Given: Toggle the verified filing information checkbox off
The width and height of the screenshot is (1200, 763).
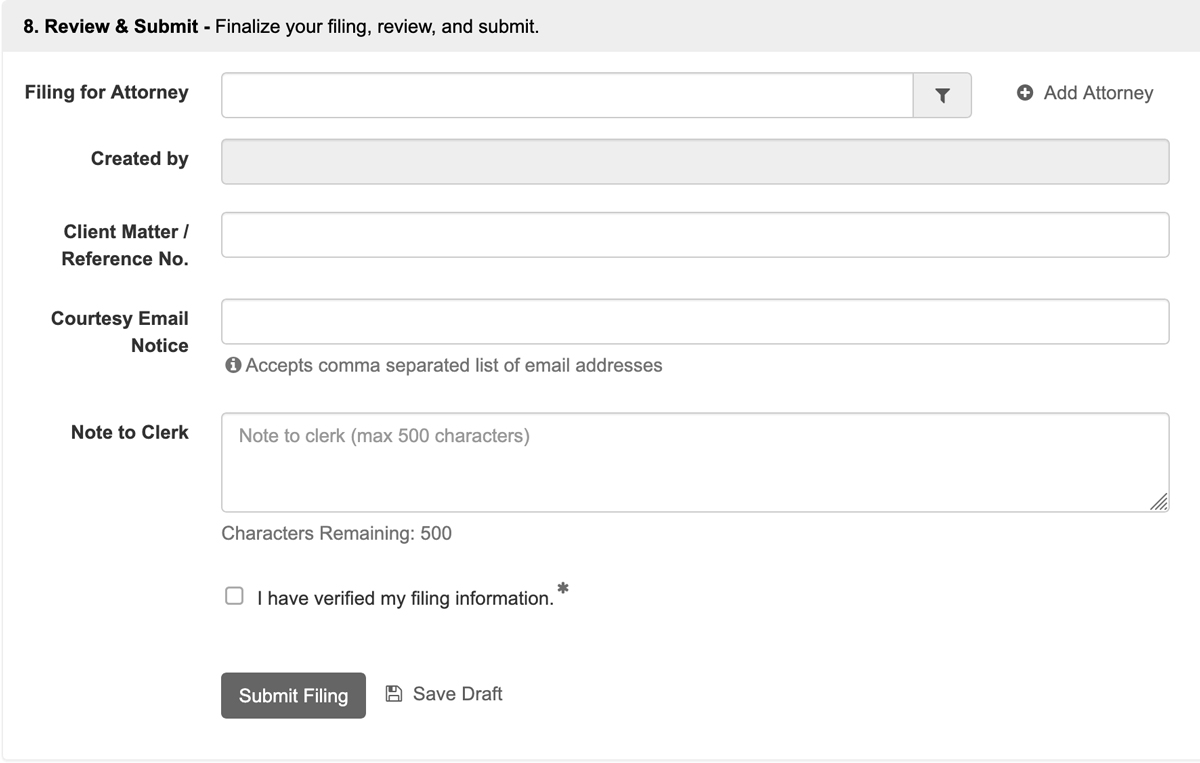Looking at the screenshot, I should click(234, 595).
